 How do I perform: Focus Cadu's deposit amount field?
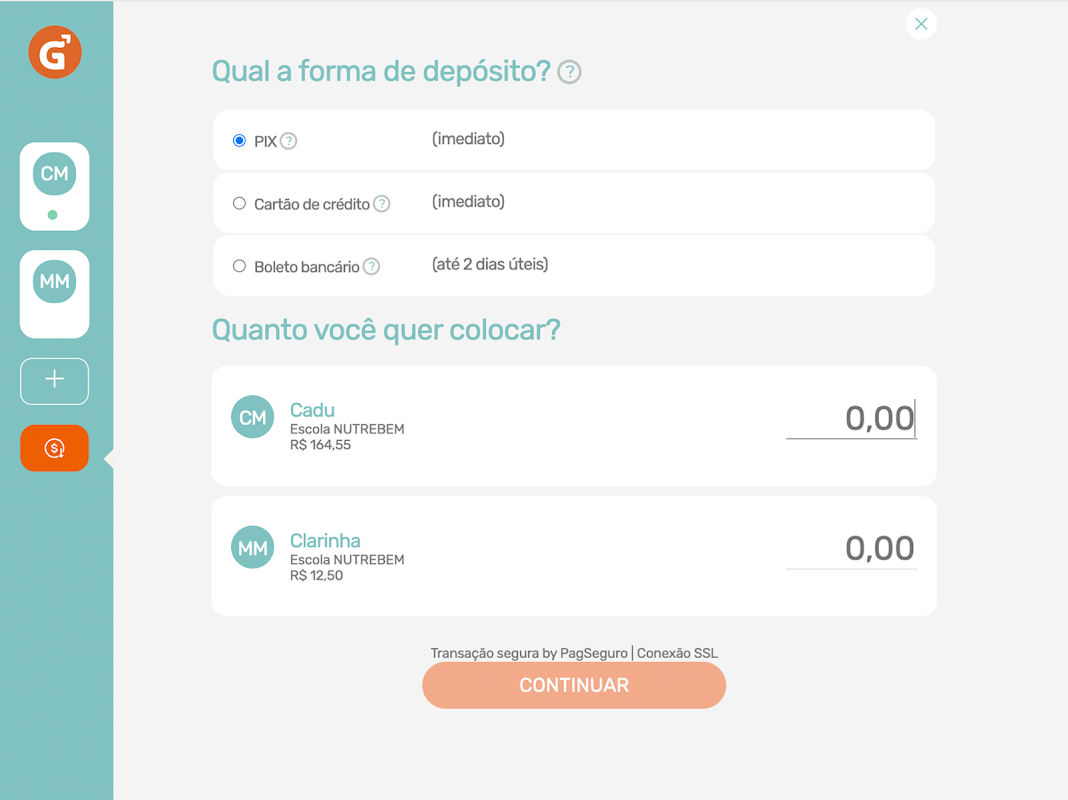click(851, 418)
